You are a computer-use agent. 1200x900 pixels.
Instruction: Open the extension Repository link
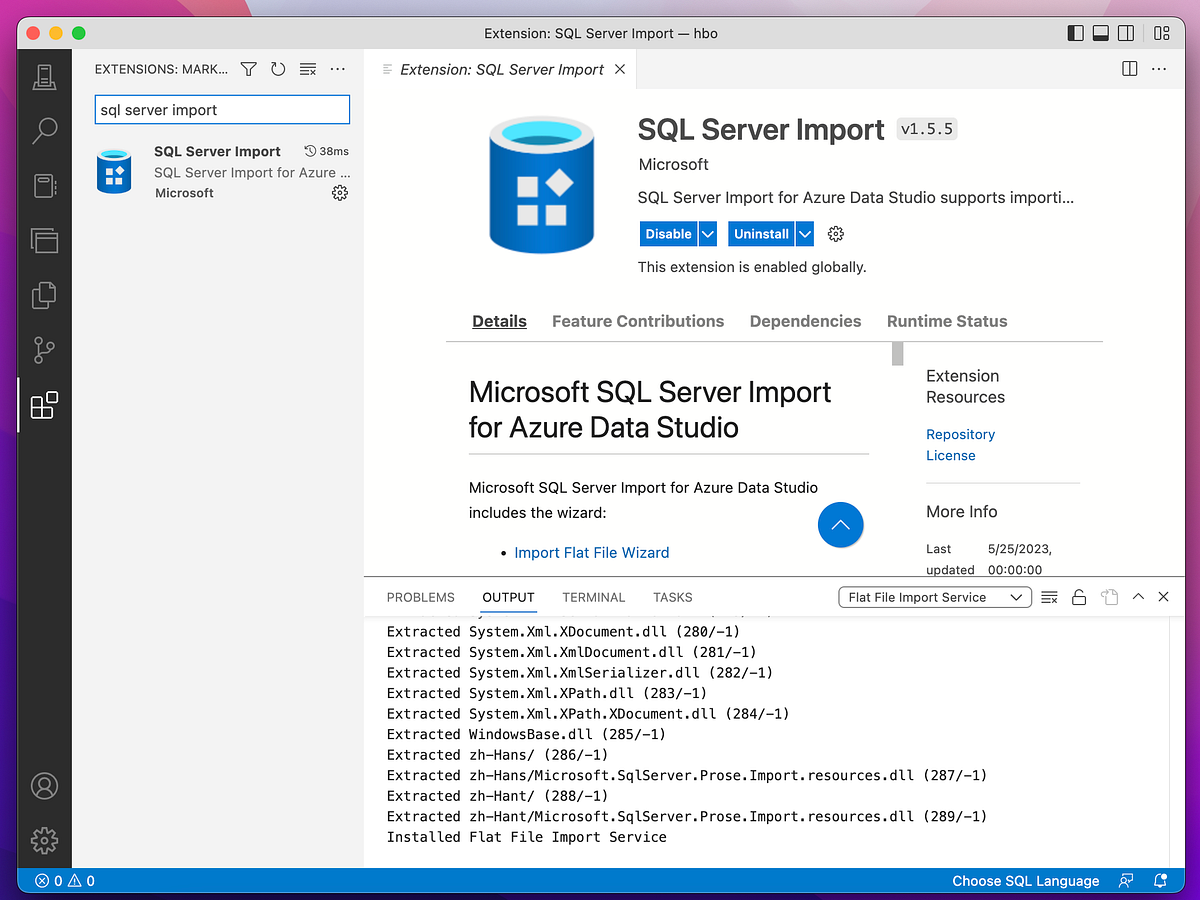click(x=960, y=434)
